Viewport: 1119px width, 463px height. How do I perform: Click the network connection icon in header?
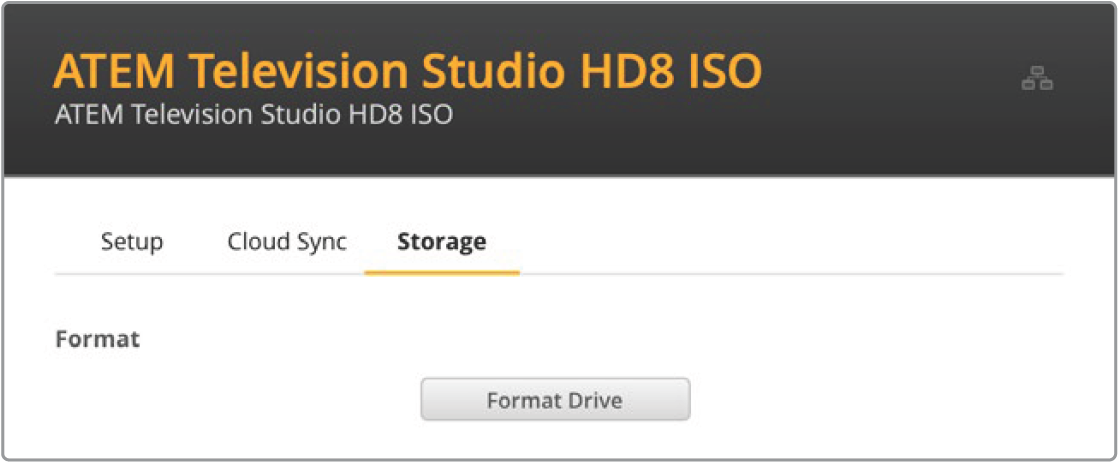(x=1037, y=79)
